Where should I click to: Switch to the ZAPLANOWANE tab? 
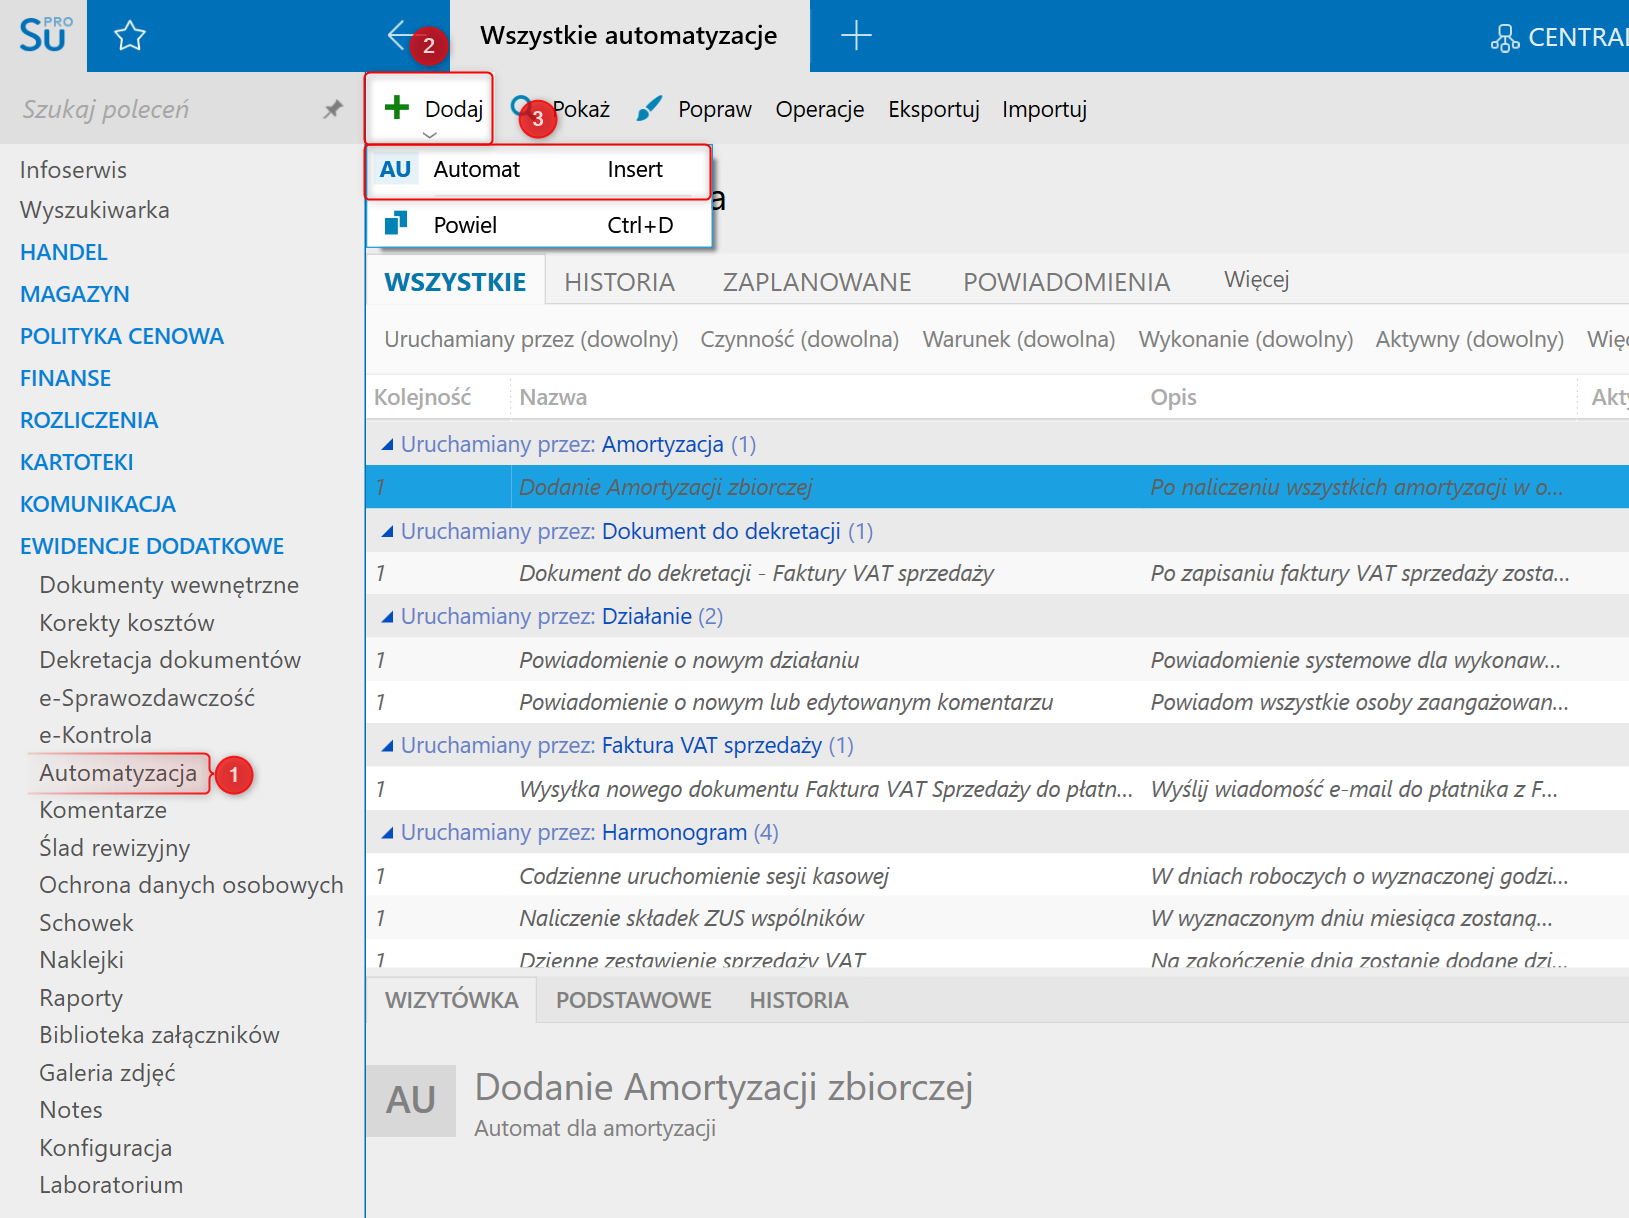816,282
